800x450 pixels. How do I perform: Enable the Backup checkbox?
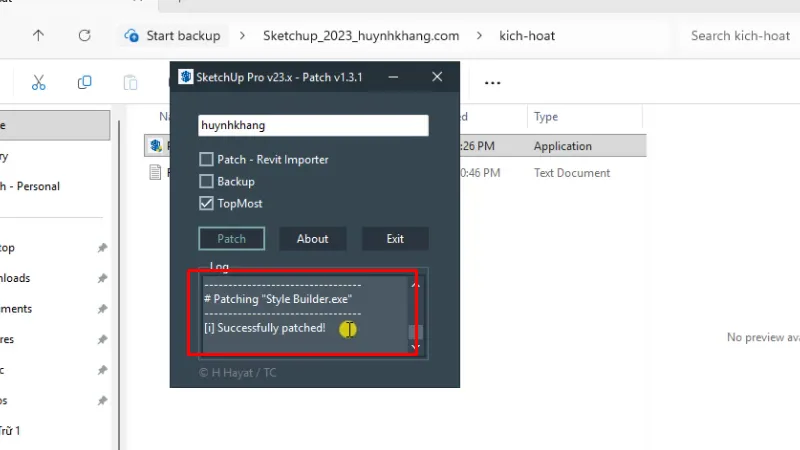tap(206, 182)
